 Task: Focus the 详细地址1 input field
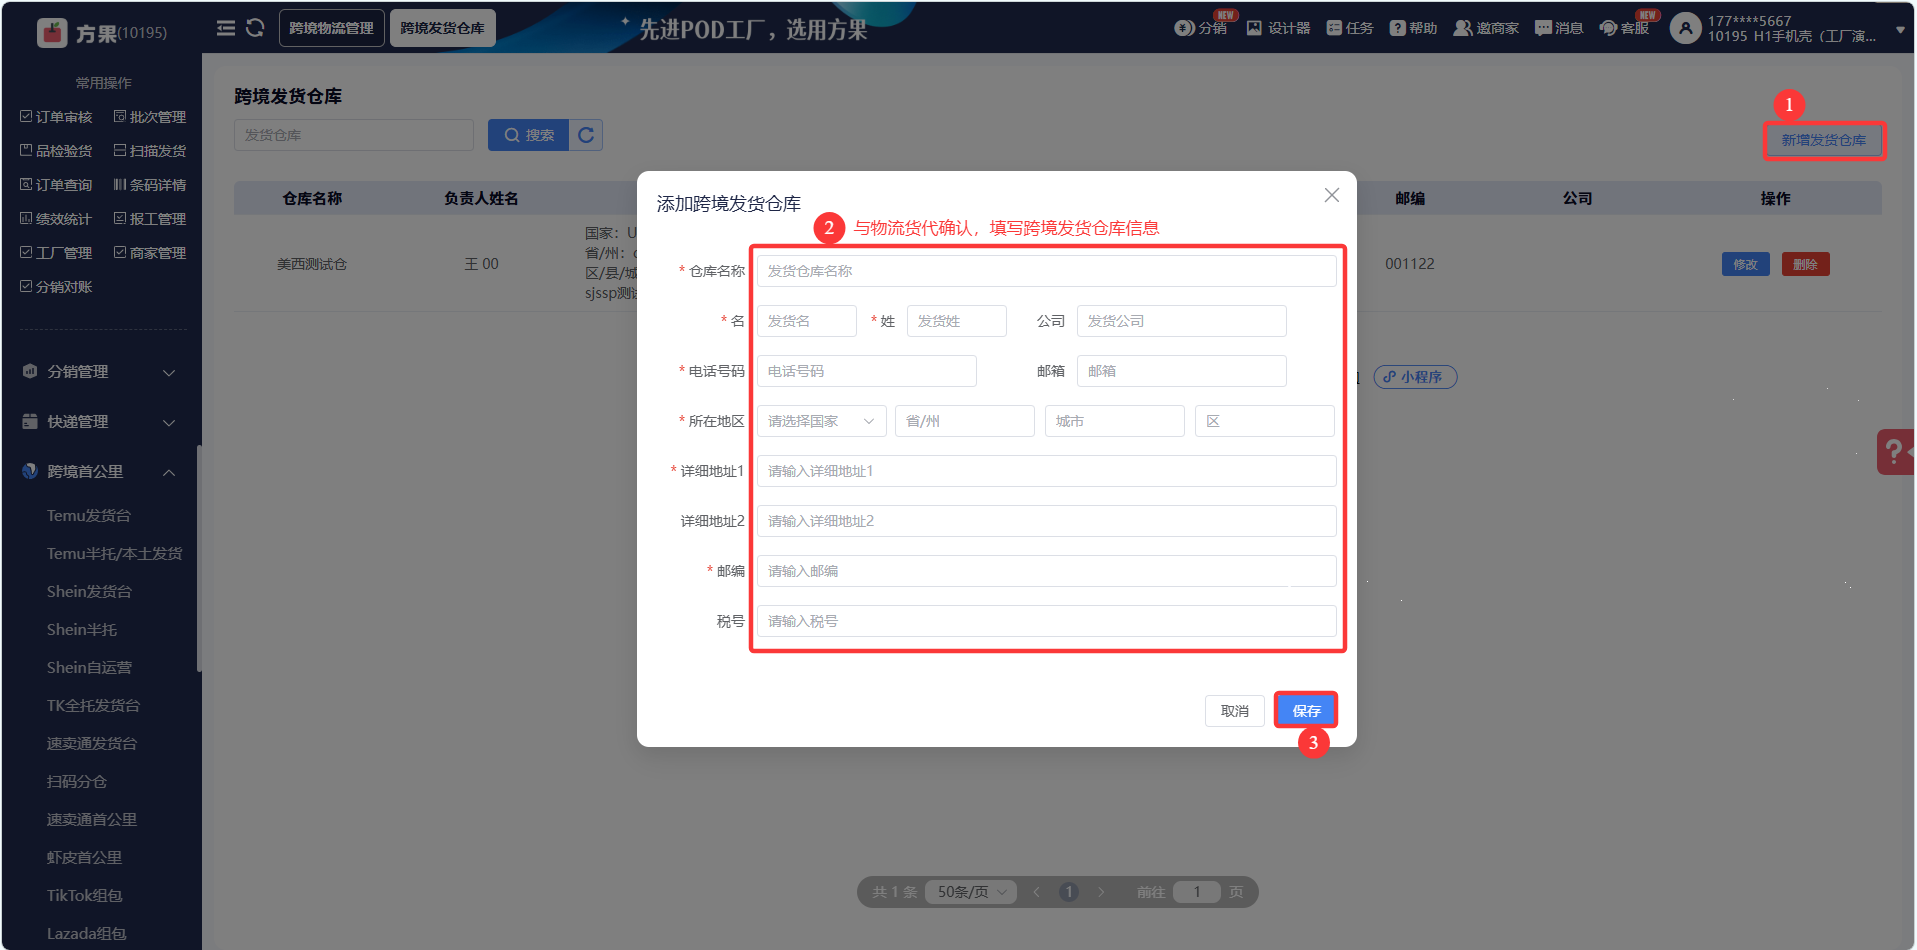coord(1046,471)
